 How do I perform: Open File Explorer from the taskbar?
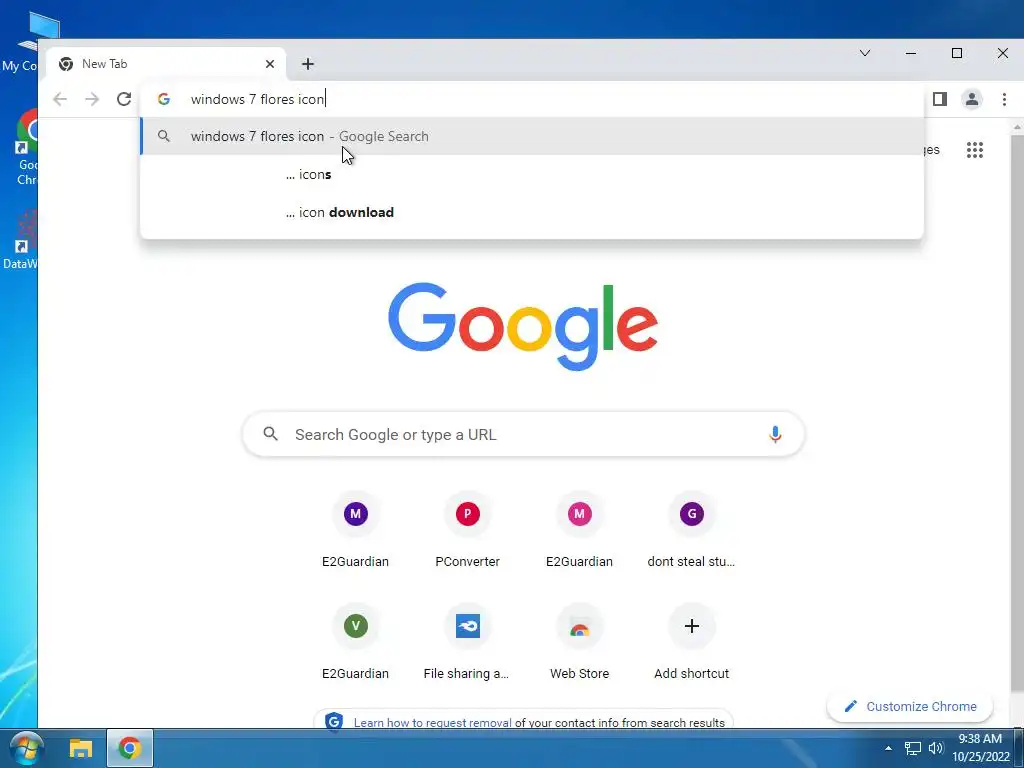[x=80, y=748]
